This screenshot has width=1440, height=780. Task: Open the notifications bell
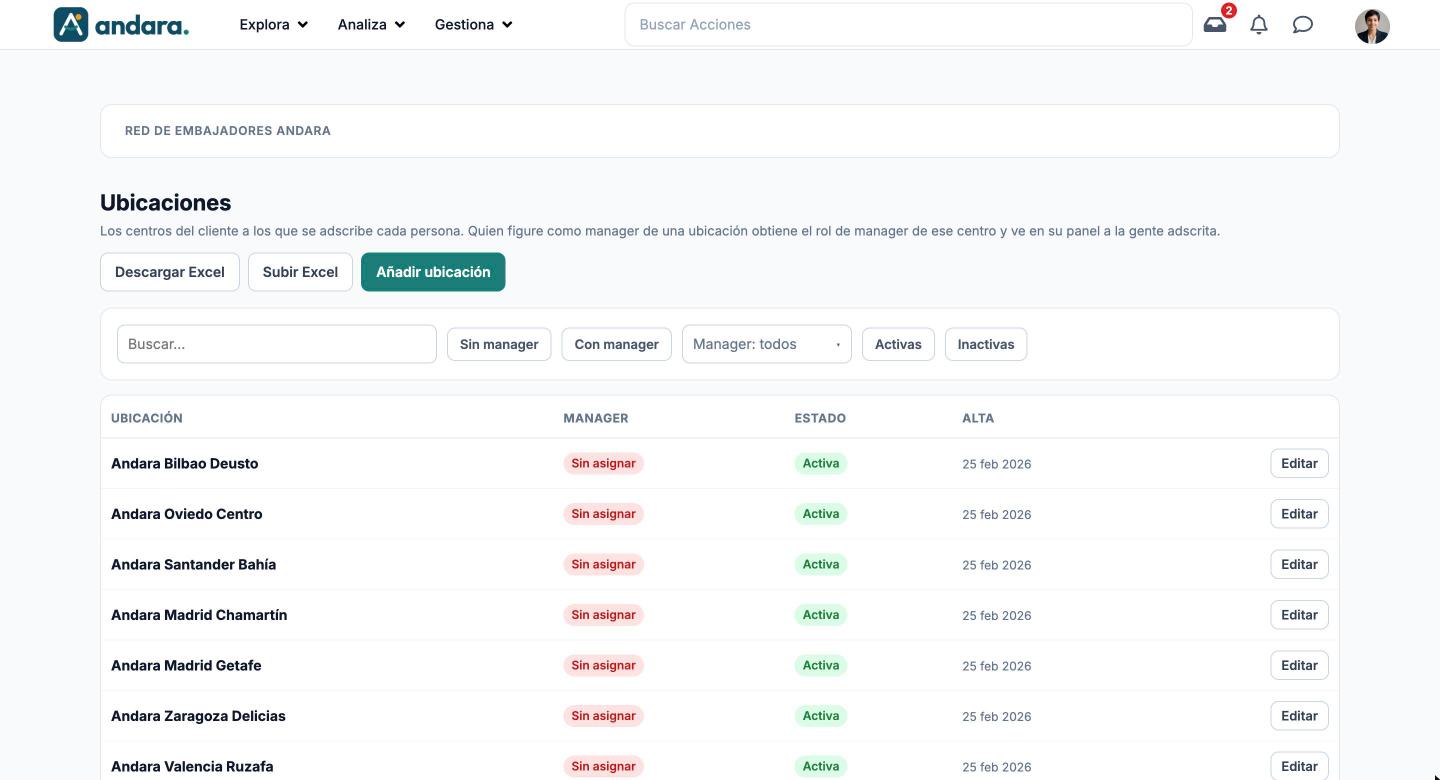(1259, 25)
